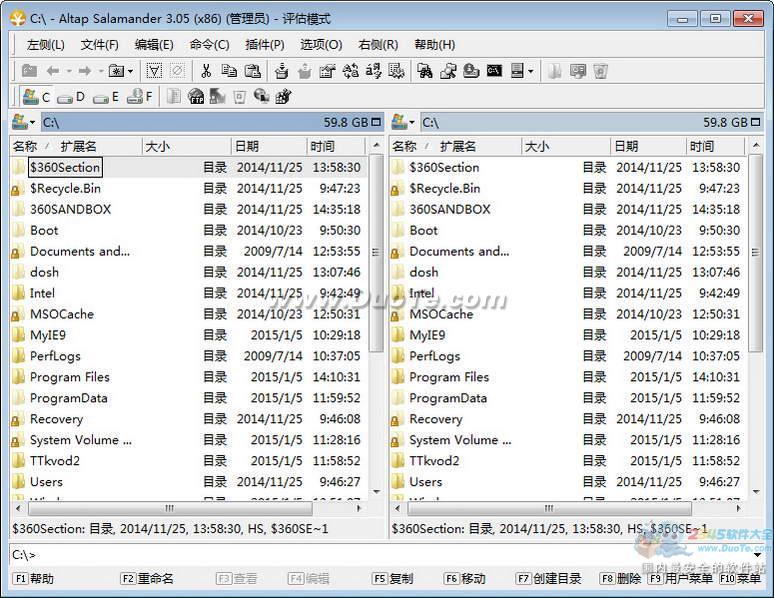Screen dimensions: 774x598
Task: Click the Unpack archive icon
Action: [x=305, y=71]
